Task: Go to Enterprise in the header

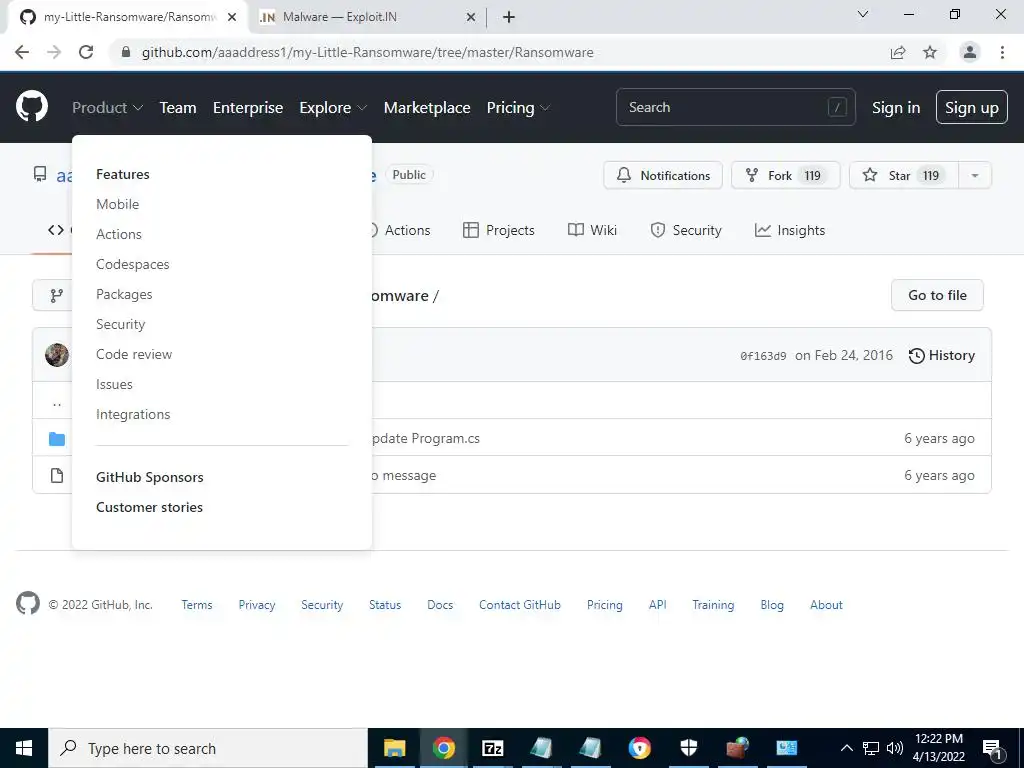Action: pos(248,108)
